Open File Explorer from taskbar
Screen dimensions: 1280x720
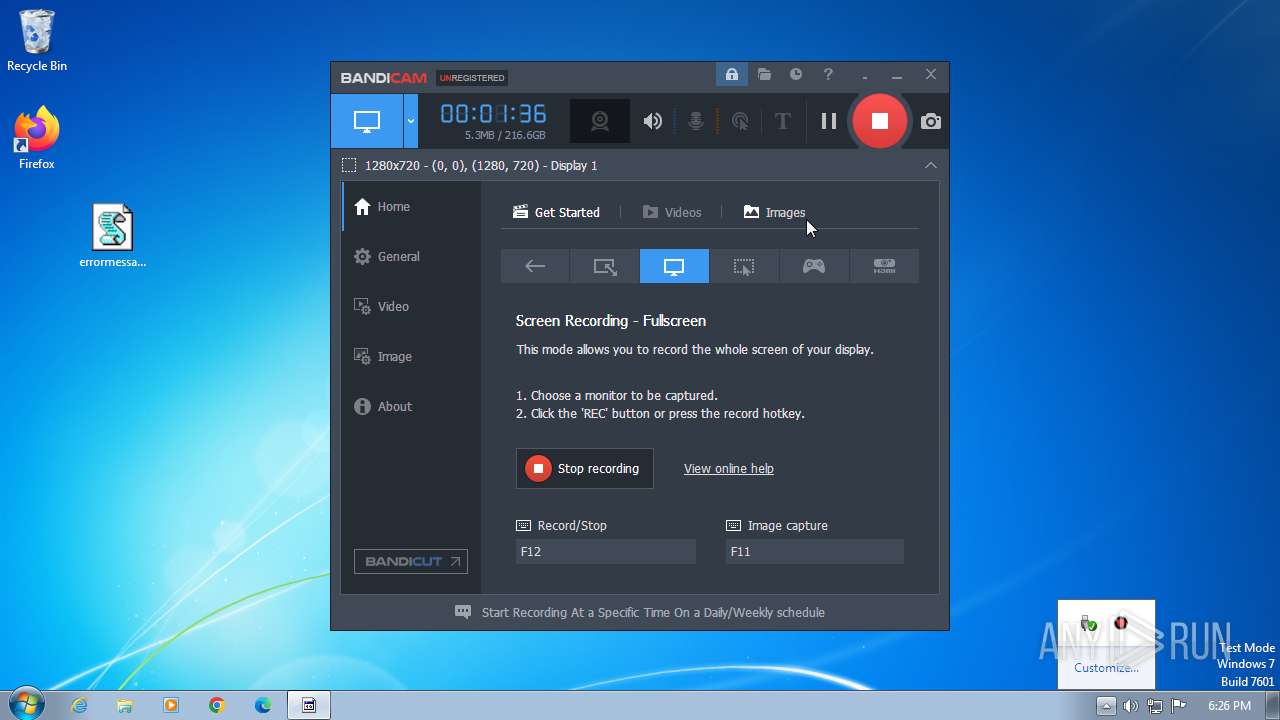pyautogui.click(x=125, y=705)
